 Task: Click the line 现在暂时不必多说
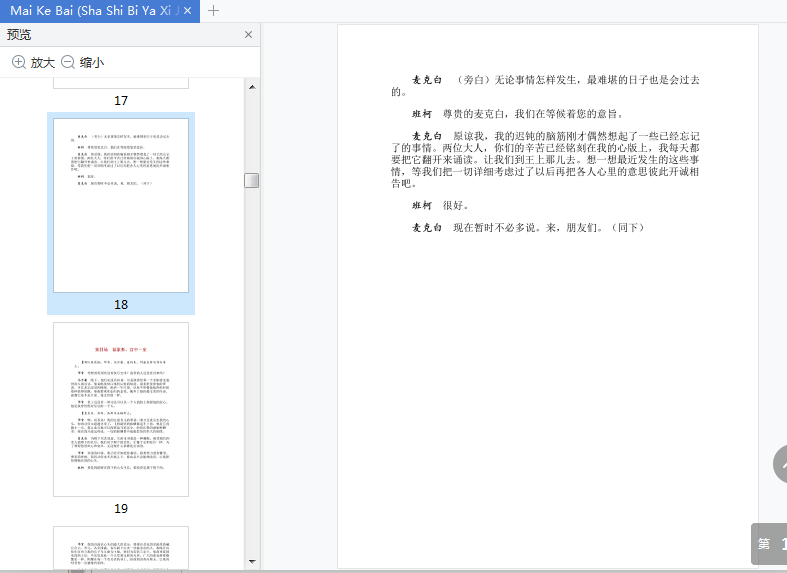click(x=528, y=227)
